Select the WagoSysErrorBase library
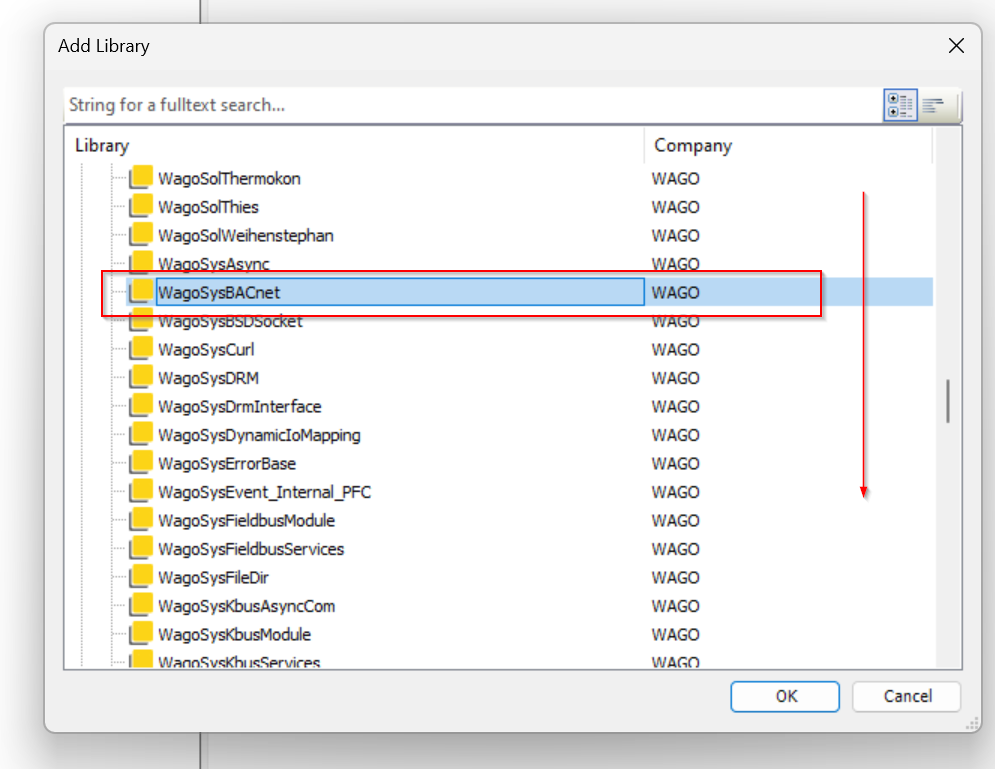Viewport: 995px width, 769px height. tap(227, 464)
